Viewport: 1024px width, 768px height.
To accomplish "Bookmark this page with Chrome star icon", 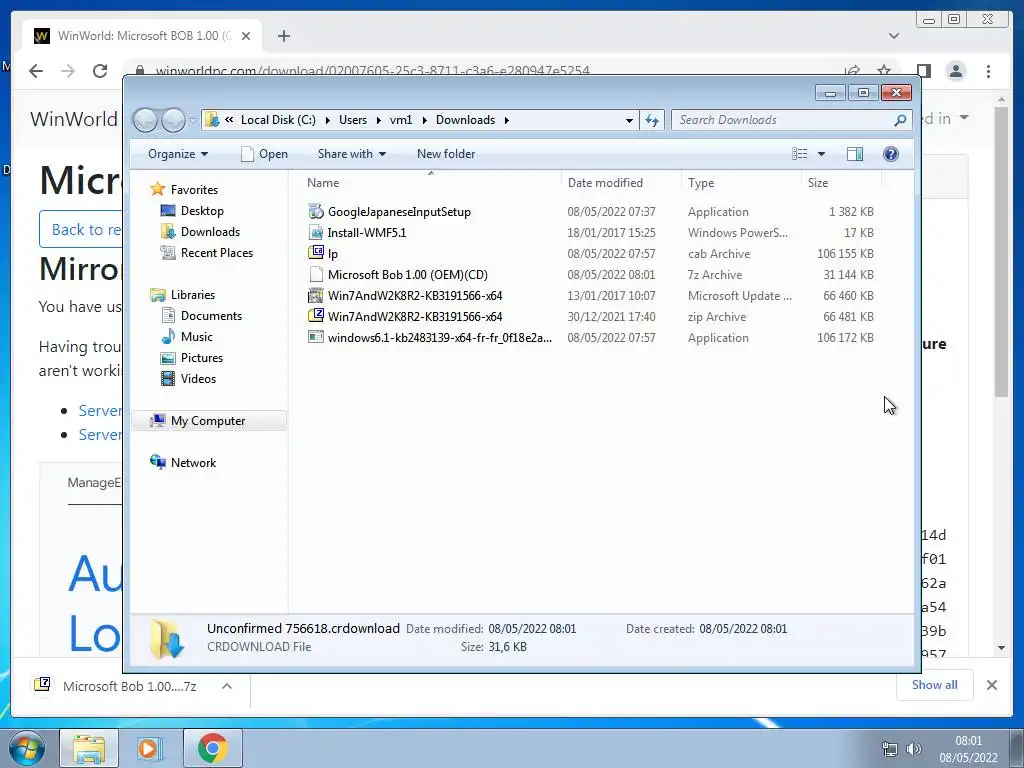I will click(884, 71).
